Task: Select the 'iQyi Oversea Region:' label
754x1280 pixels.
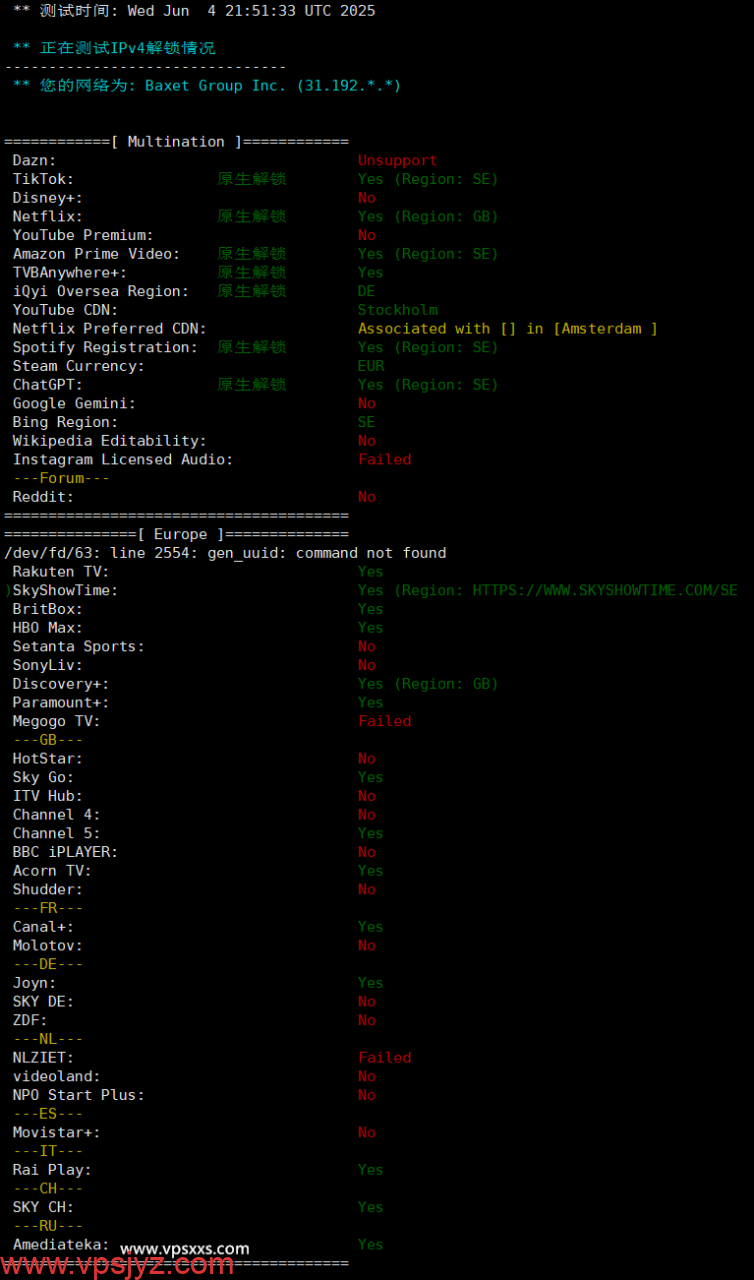Action: (101, 291)
